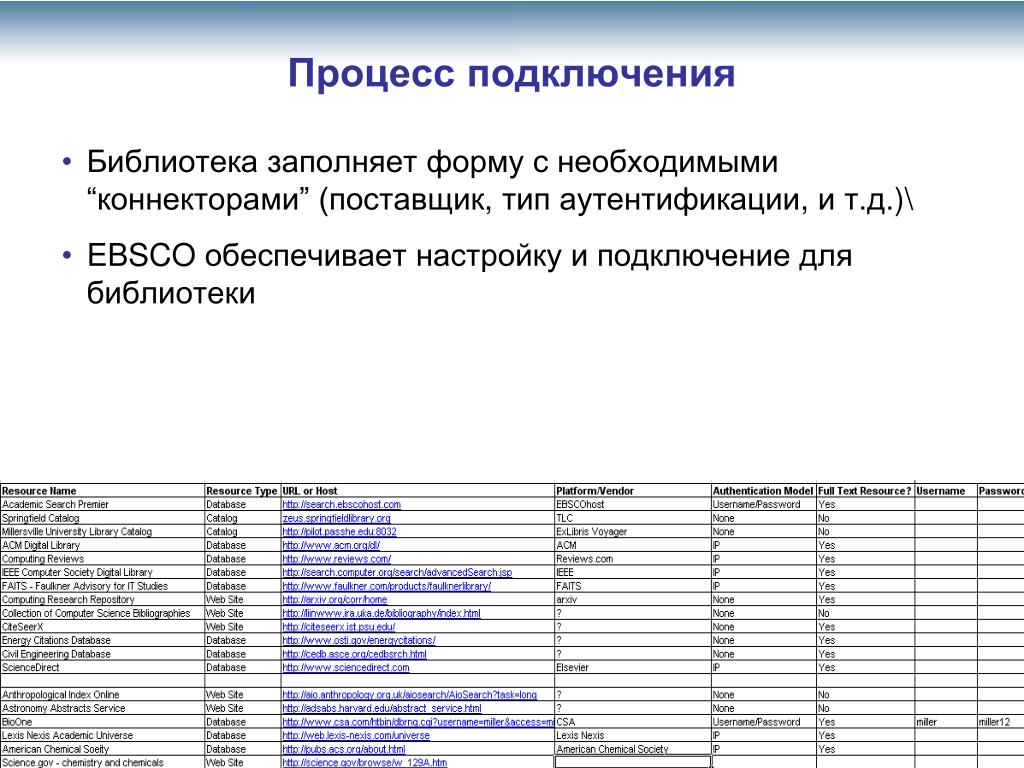Click the 'miller' username cell
The height and width of the screenshot is (768, 1024).
946,722
